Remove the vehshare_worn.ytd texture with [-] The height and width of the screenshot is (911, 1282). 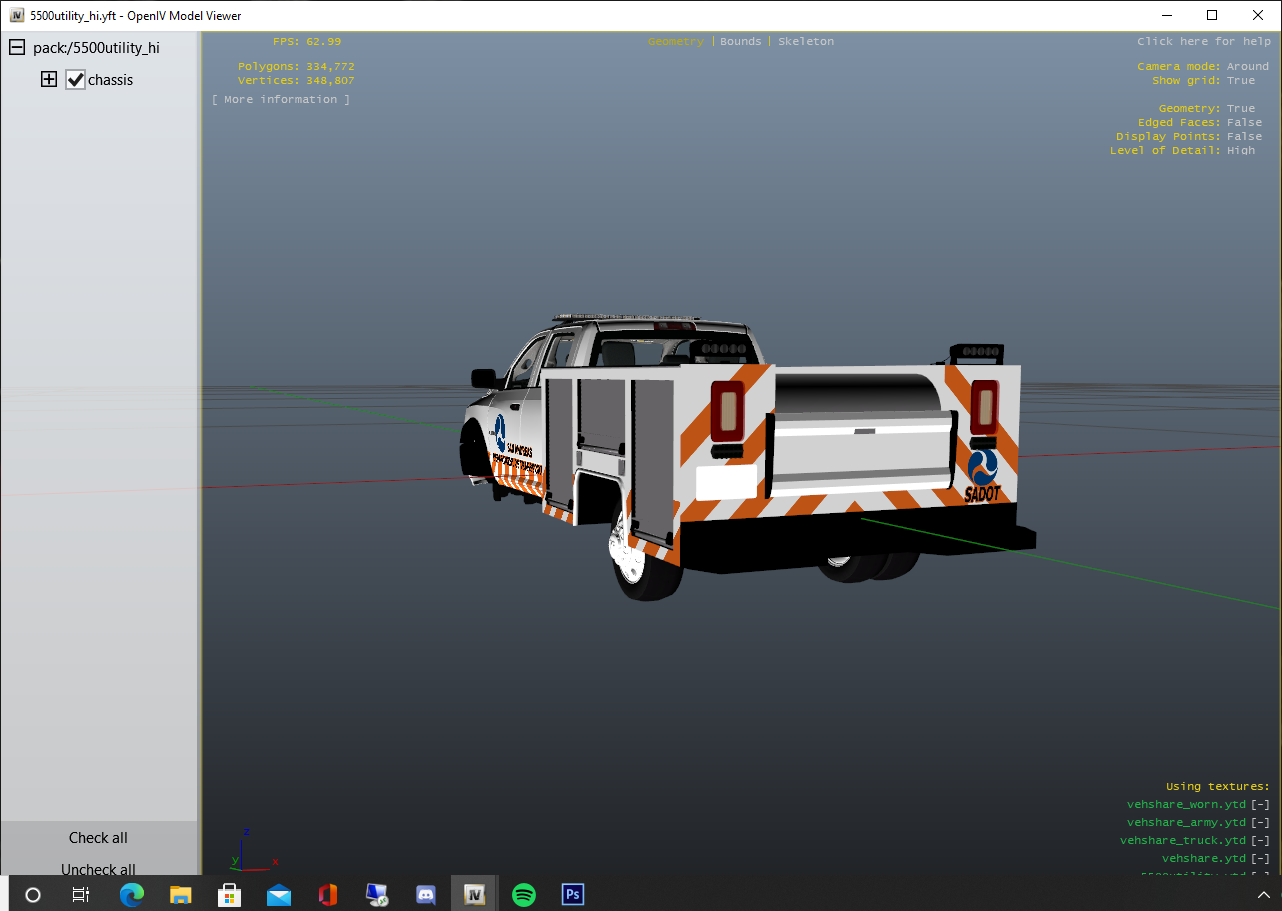coord(1260,804)
